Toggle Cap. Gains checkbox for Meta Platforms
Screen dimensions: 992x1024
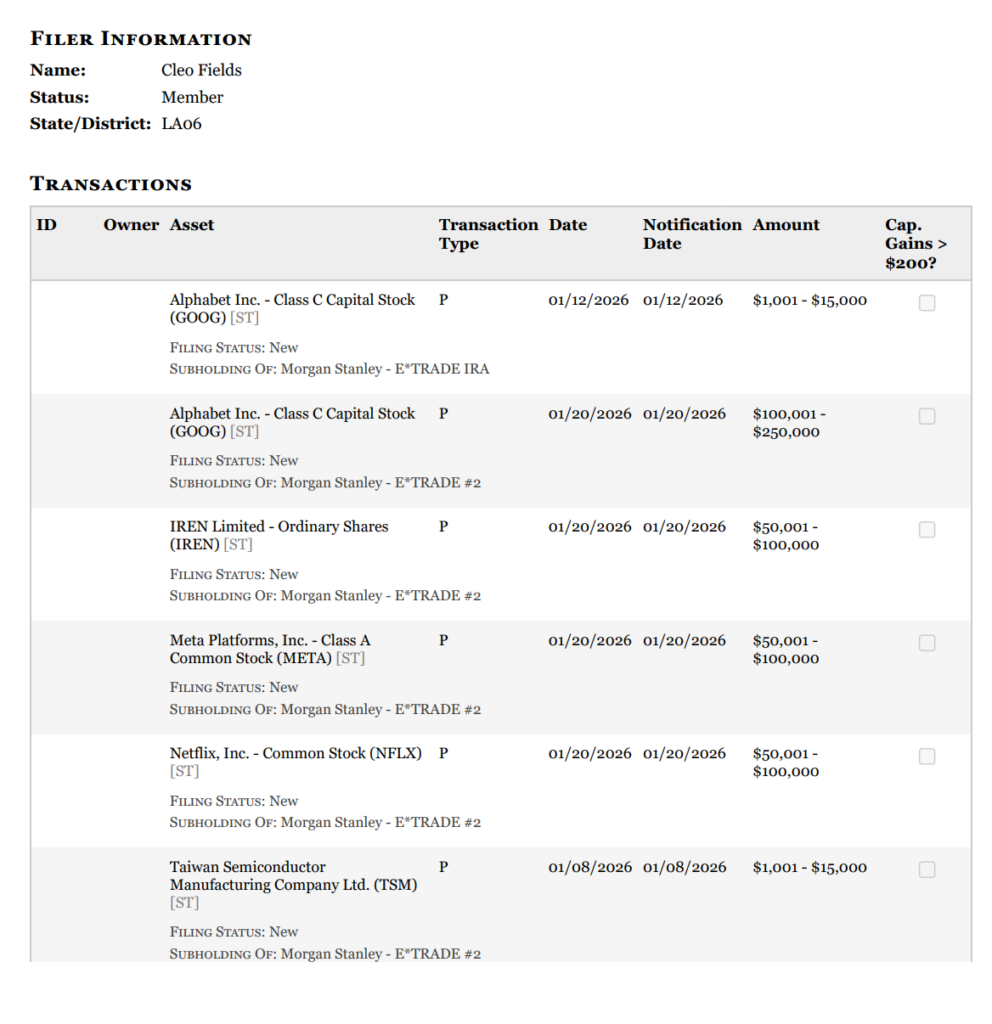(927, 643)
